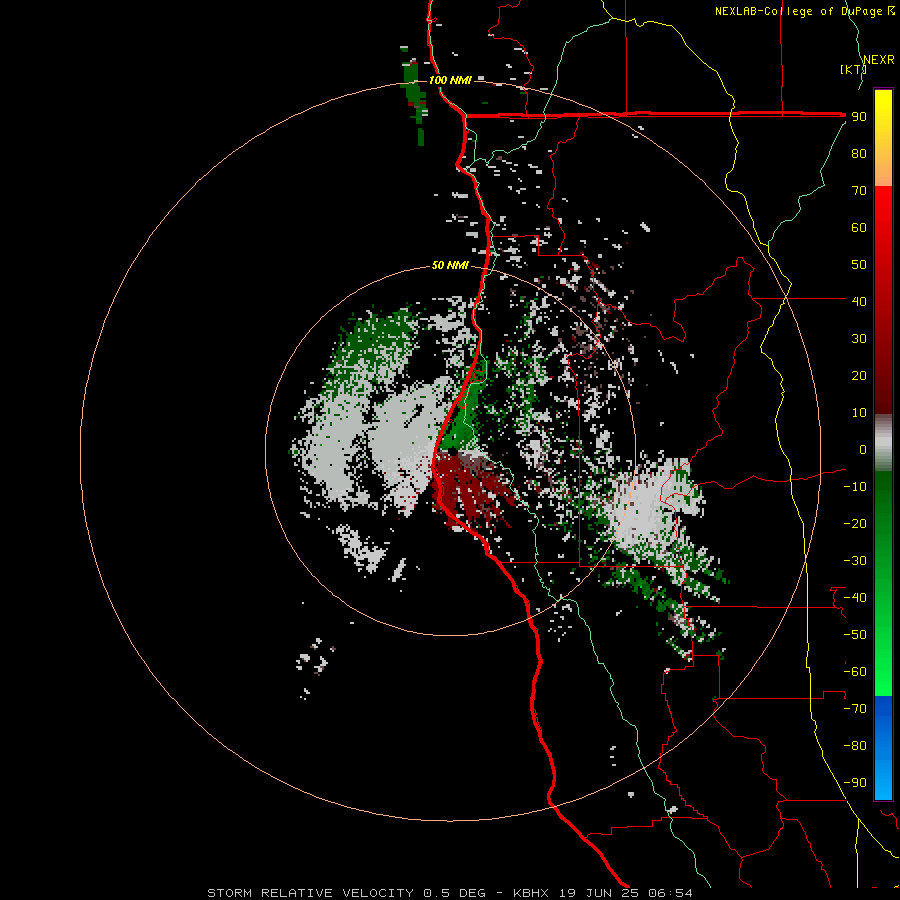The width and height of the screenshot is (900, 900).
Task: Click the NEXR label above the scale
Action: [879, 60]
